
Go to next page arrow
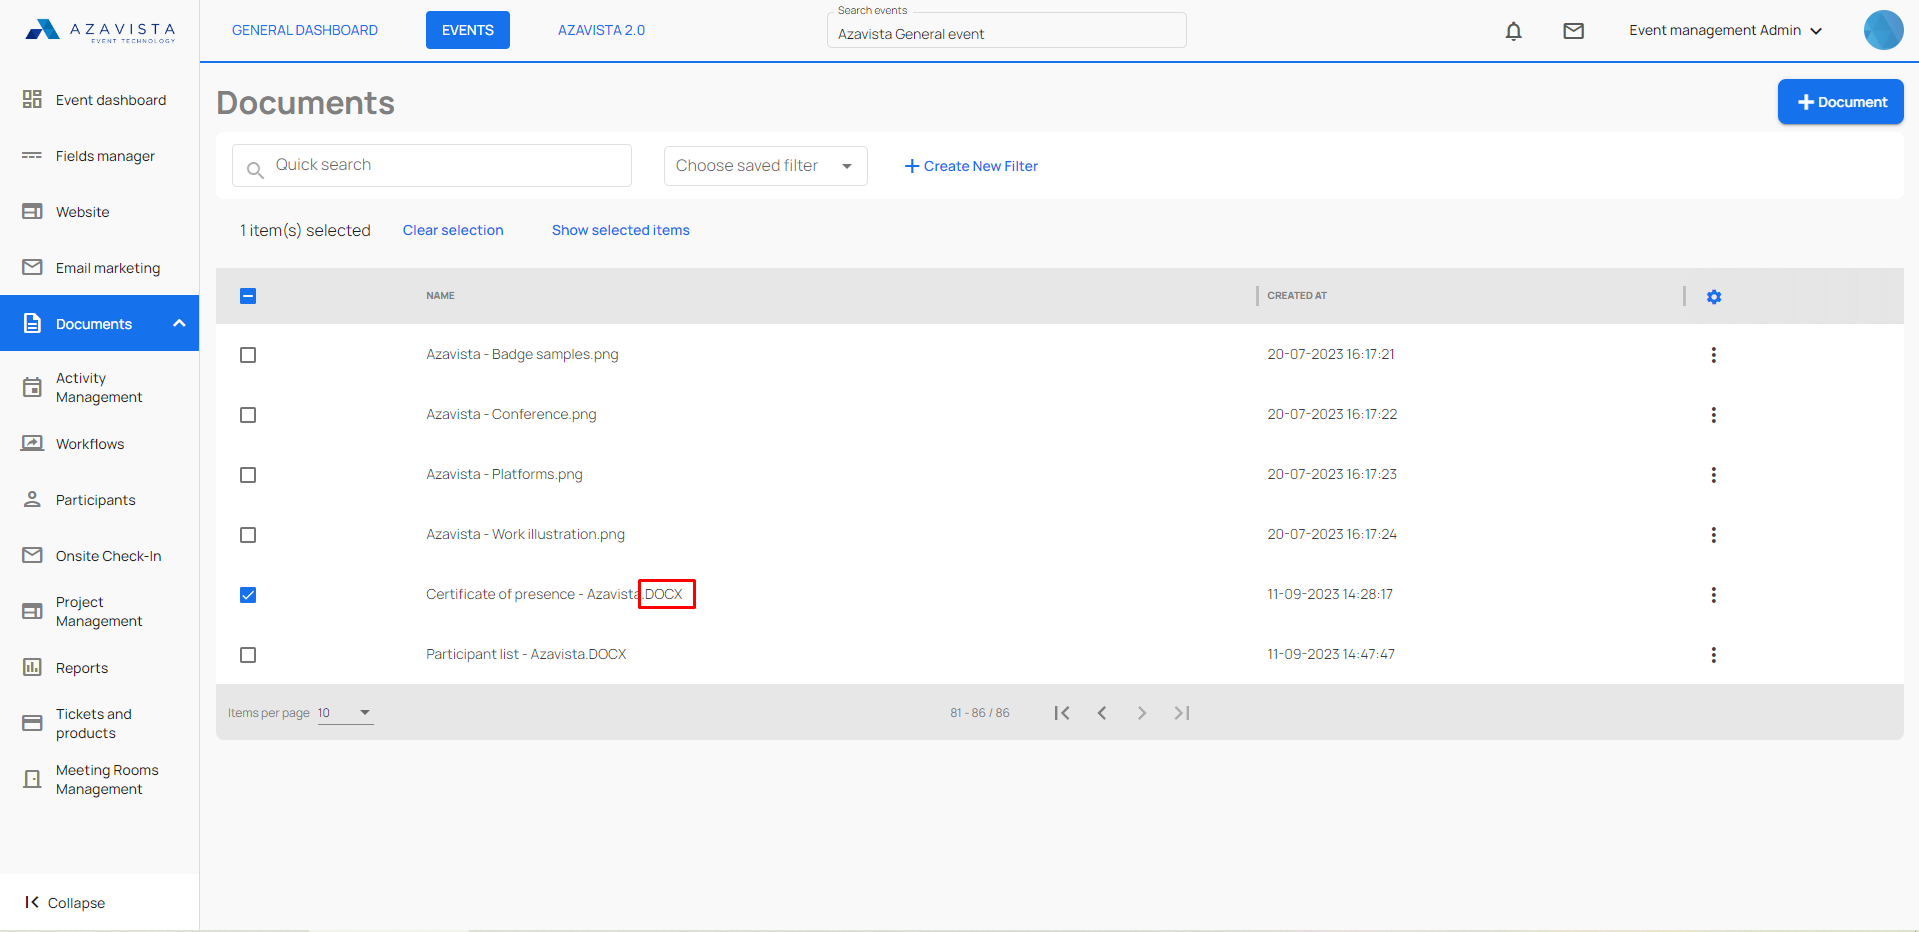1142,713
